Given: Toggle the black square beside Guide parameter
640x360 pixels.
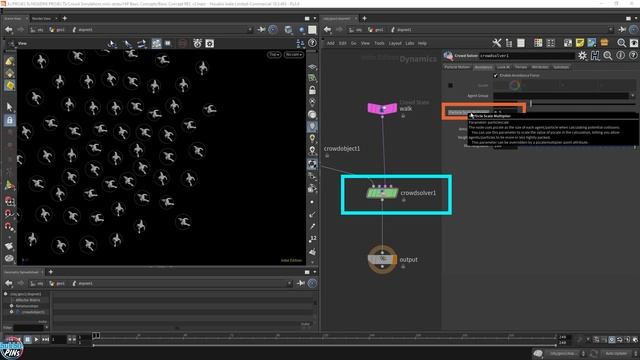Looking at the screenshot, I should pos(450,85).
